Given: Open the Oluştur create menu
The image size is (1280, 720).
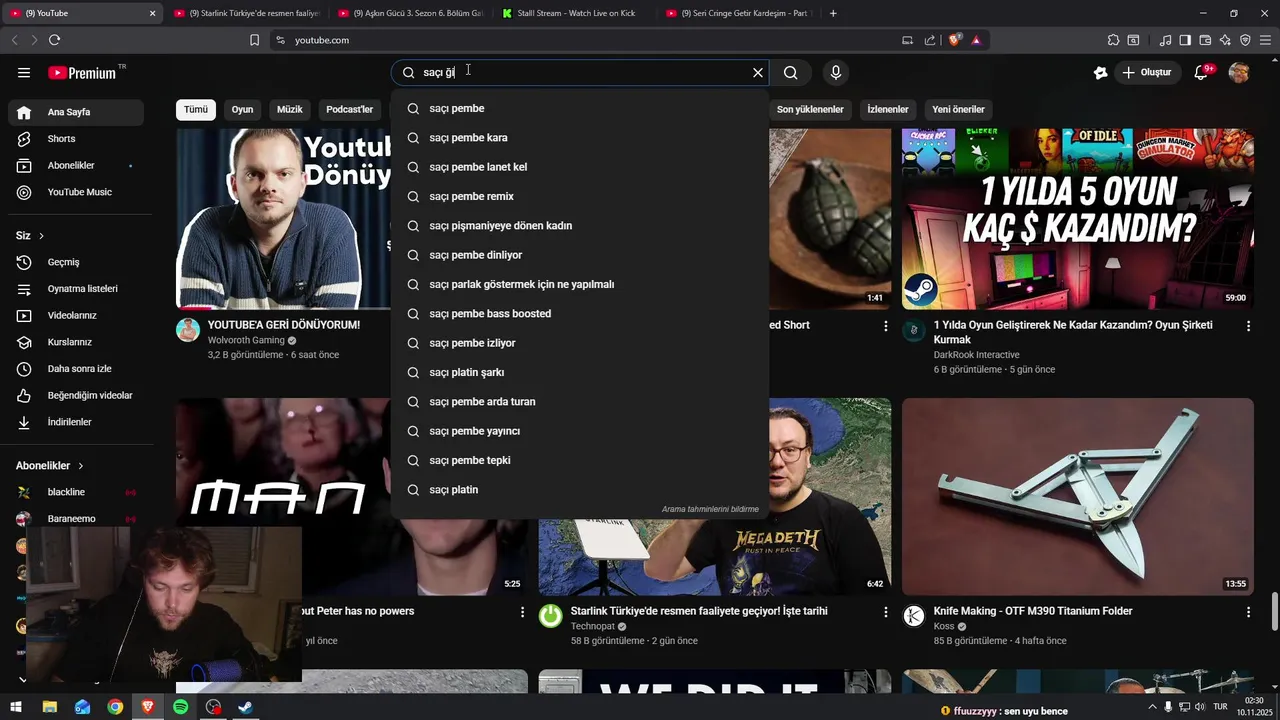Looking at the screenshot, I should pyautogui.click(x=1146, y=72).
